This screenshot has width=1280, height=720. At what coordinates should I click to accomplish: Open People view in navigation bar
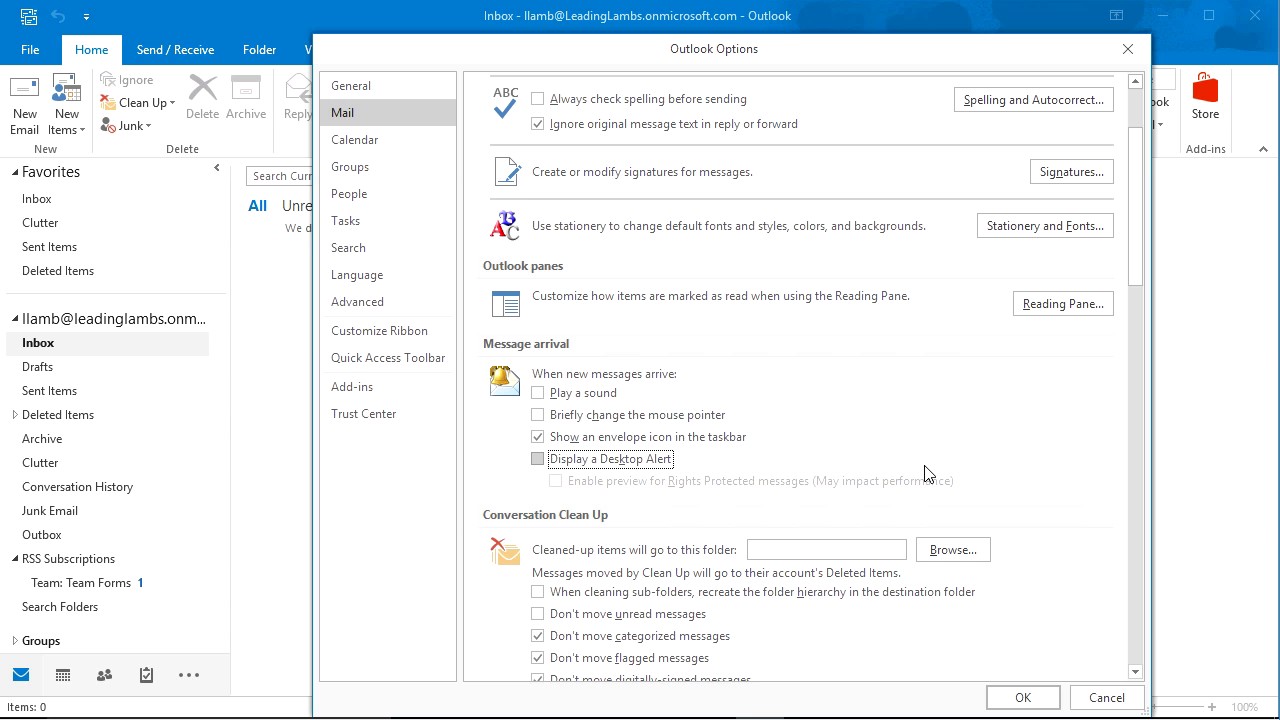[x=104, y=675]
